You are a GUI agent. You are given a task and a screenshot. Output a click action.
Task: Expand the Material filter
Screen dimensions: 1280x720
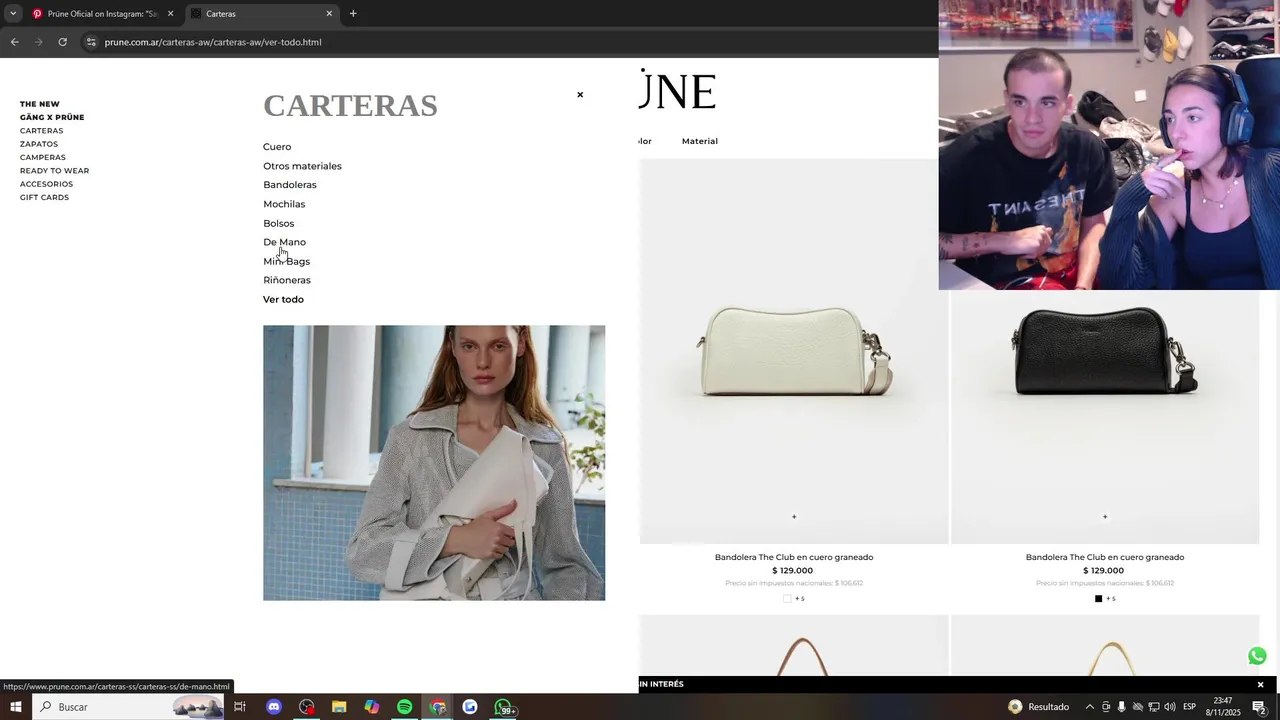(700, 141)
